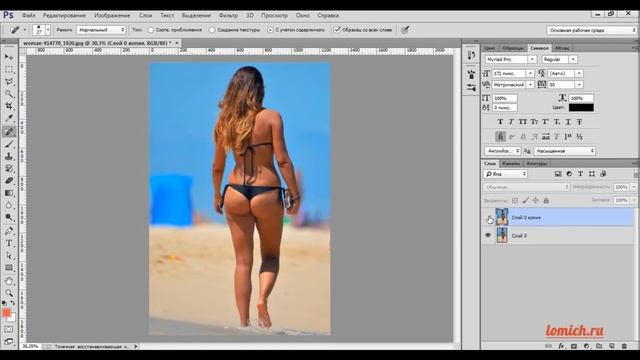Open the anti-aliasing 'Насыщенное' dropdown
Screen dimensions: 640x360
pyautogui.click(x=564, y=151)
